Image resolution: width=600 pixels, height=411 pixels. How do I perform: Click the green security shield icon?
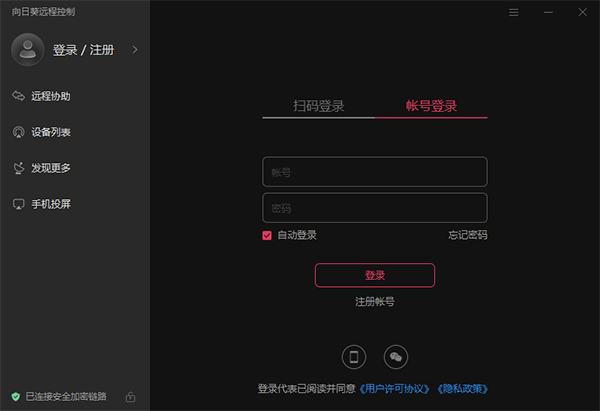point(16,397)
